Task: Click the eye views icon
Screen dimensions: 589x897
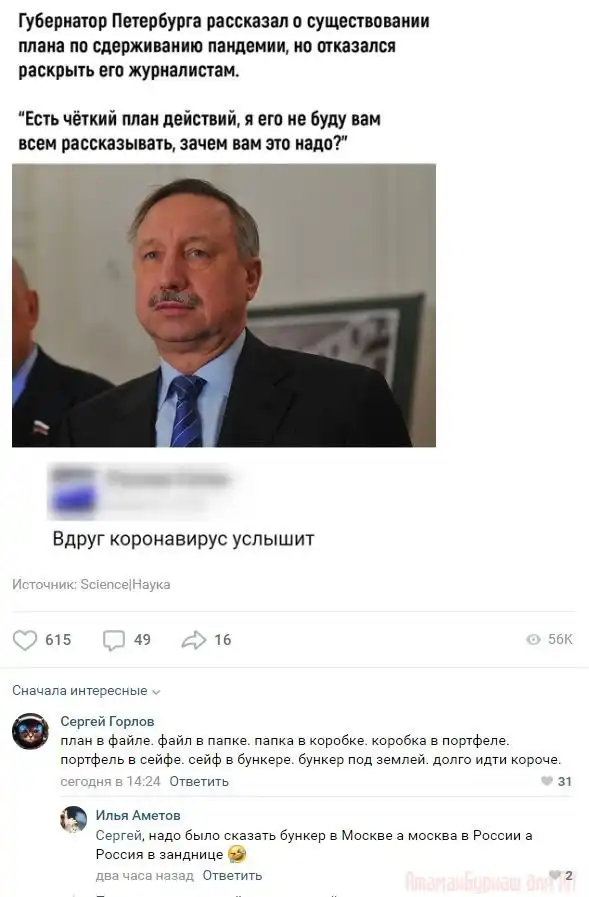Action: tap(533, 640)
